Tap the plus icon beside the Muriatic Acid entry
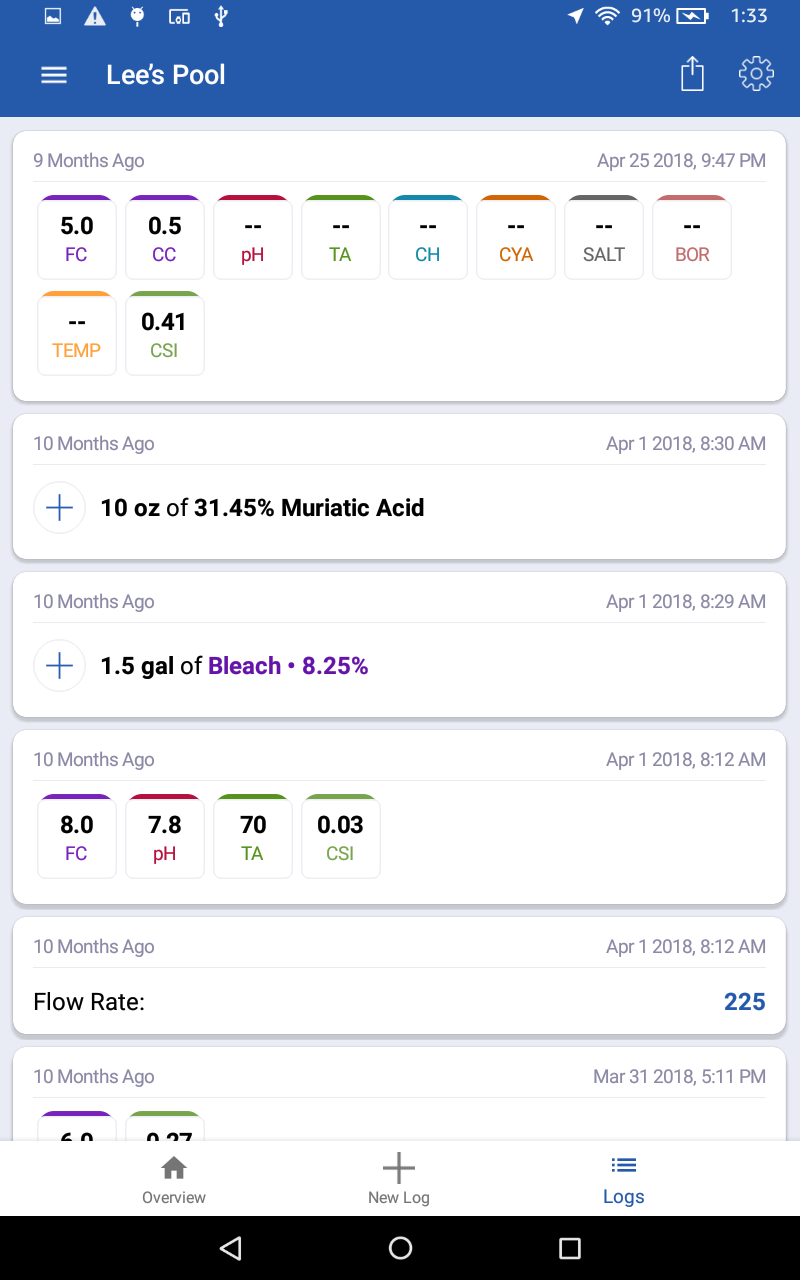800x1280 pixels. (59, 508)
